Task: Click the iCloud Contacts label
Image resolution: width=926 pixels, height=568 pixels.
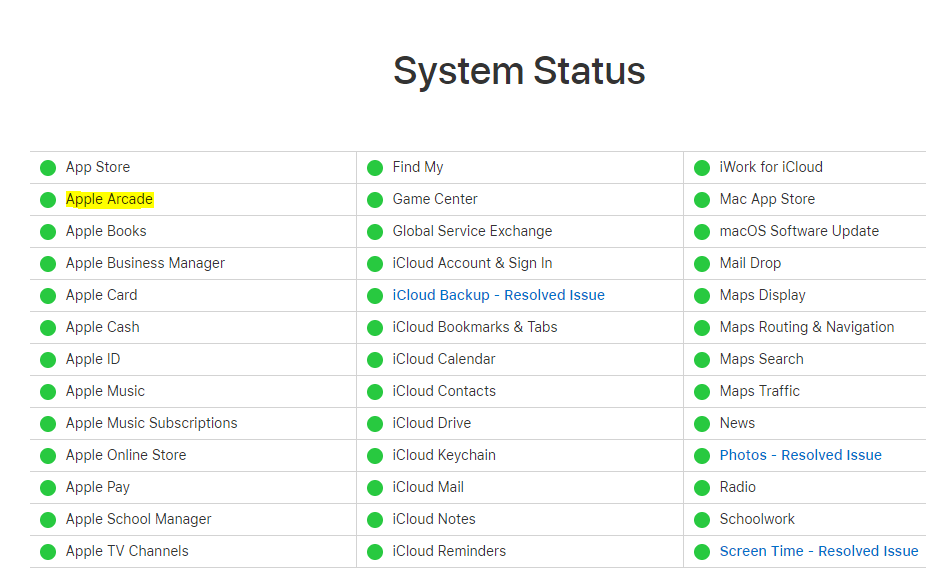Action: (444, 391)
